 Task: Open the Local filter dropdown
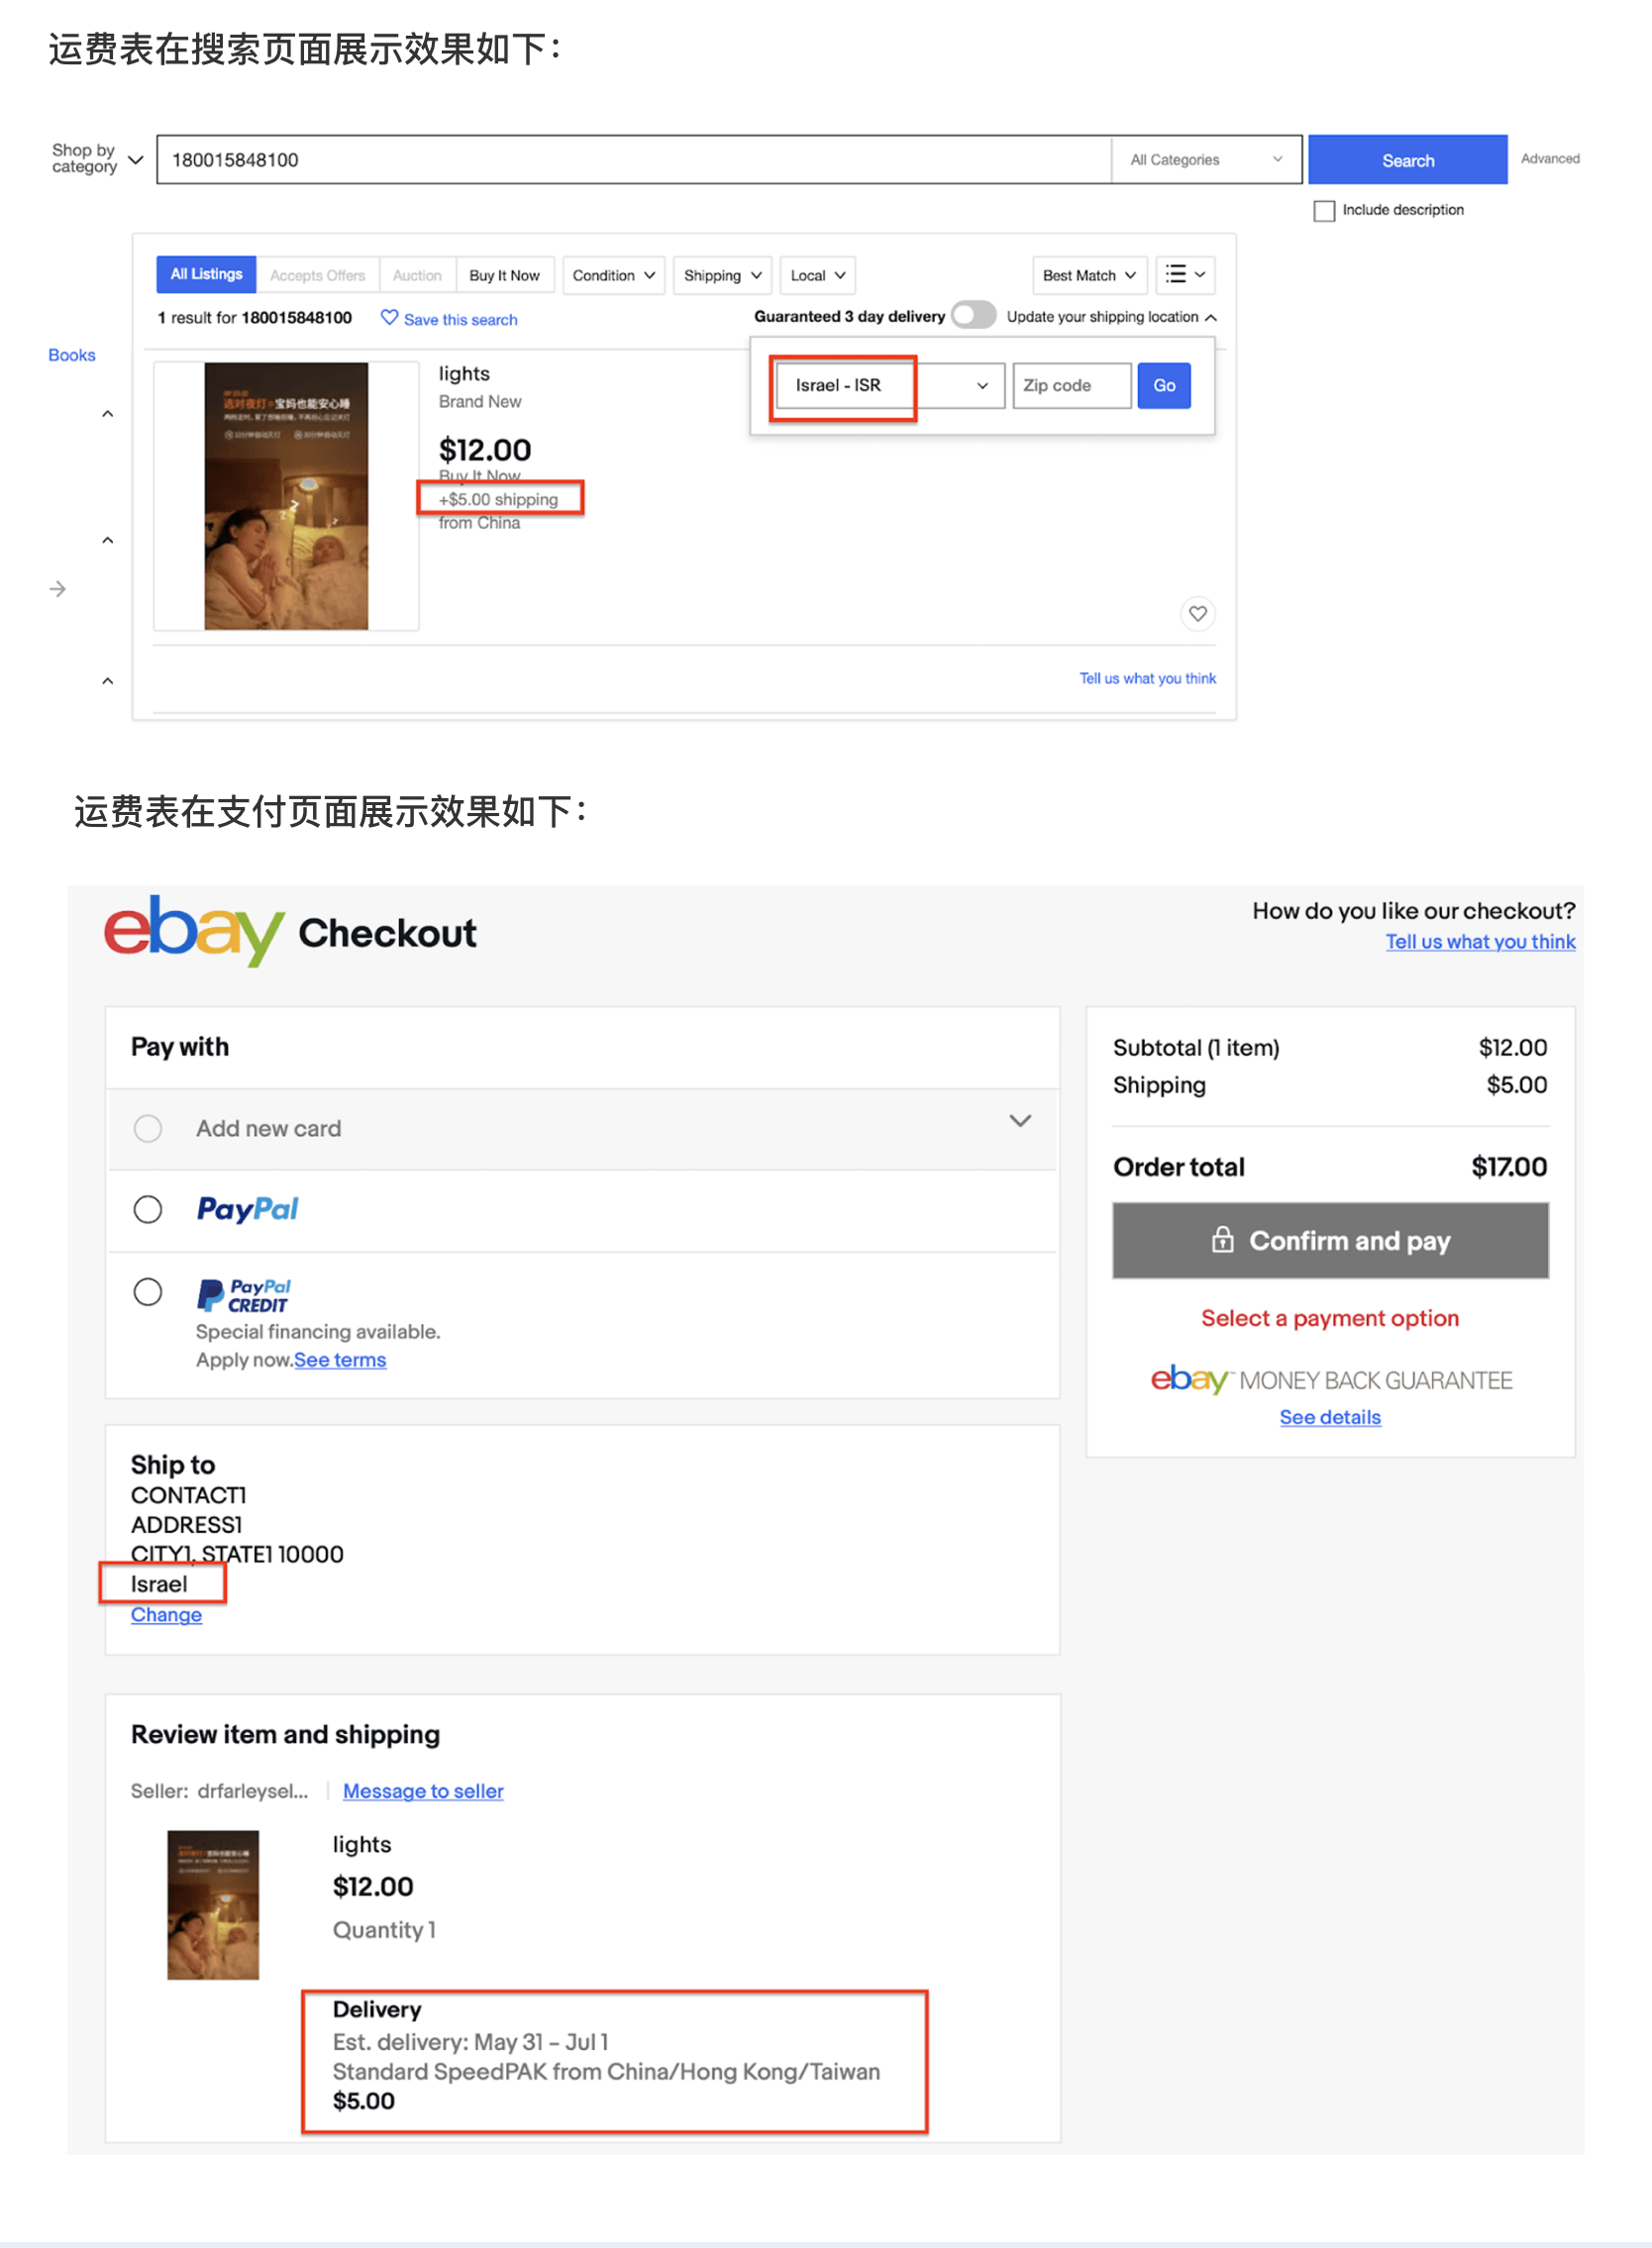[x=817, y=275]
